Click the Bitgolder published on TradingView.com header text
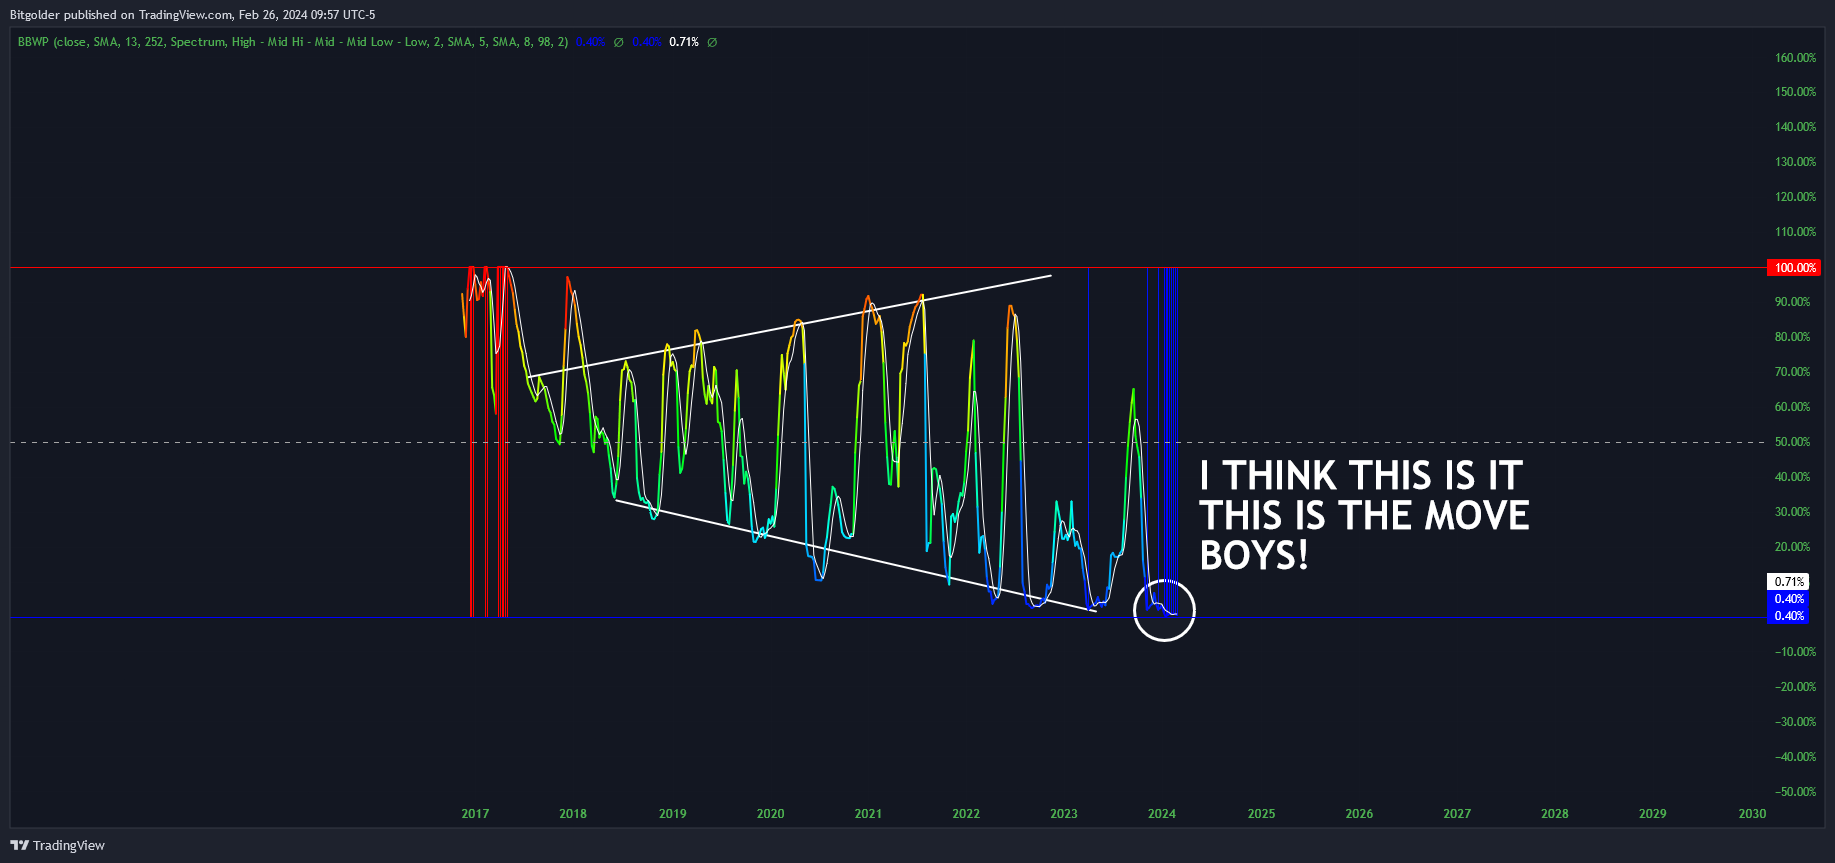The height and width of the screenshot is (863, 1835). tap(193, 15)
